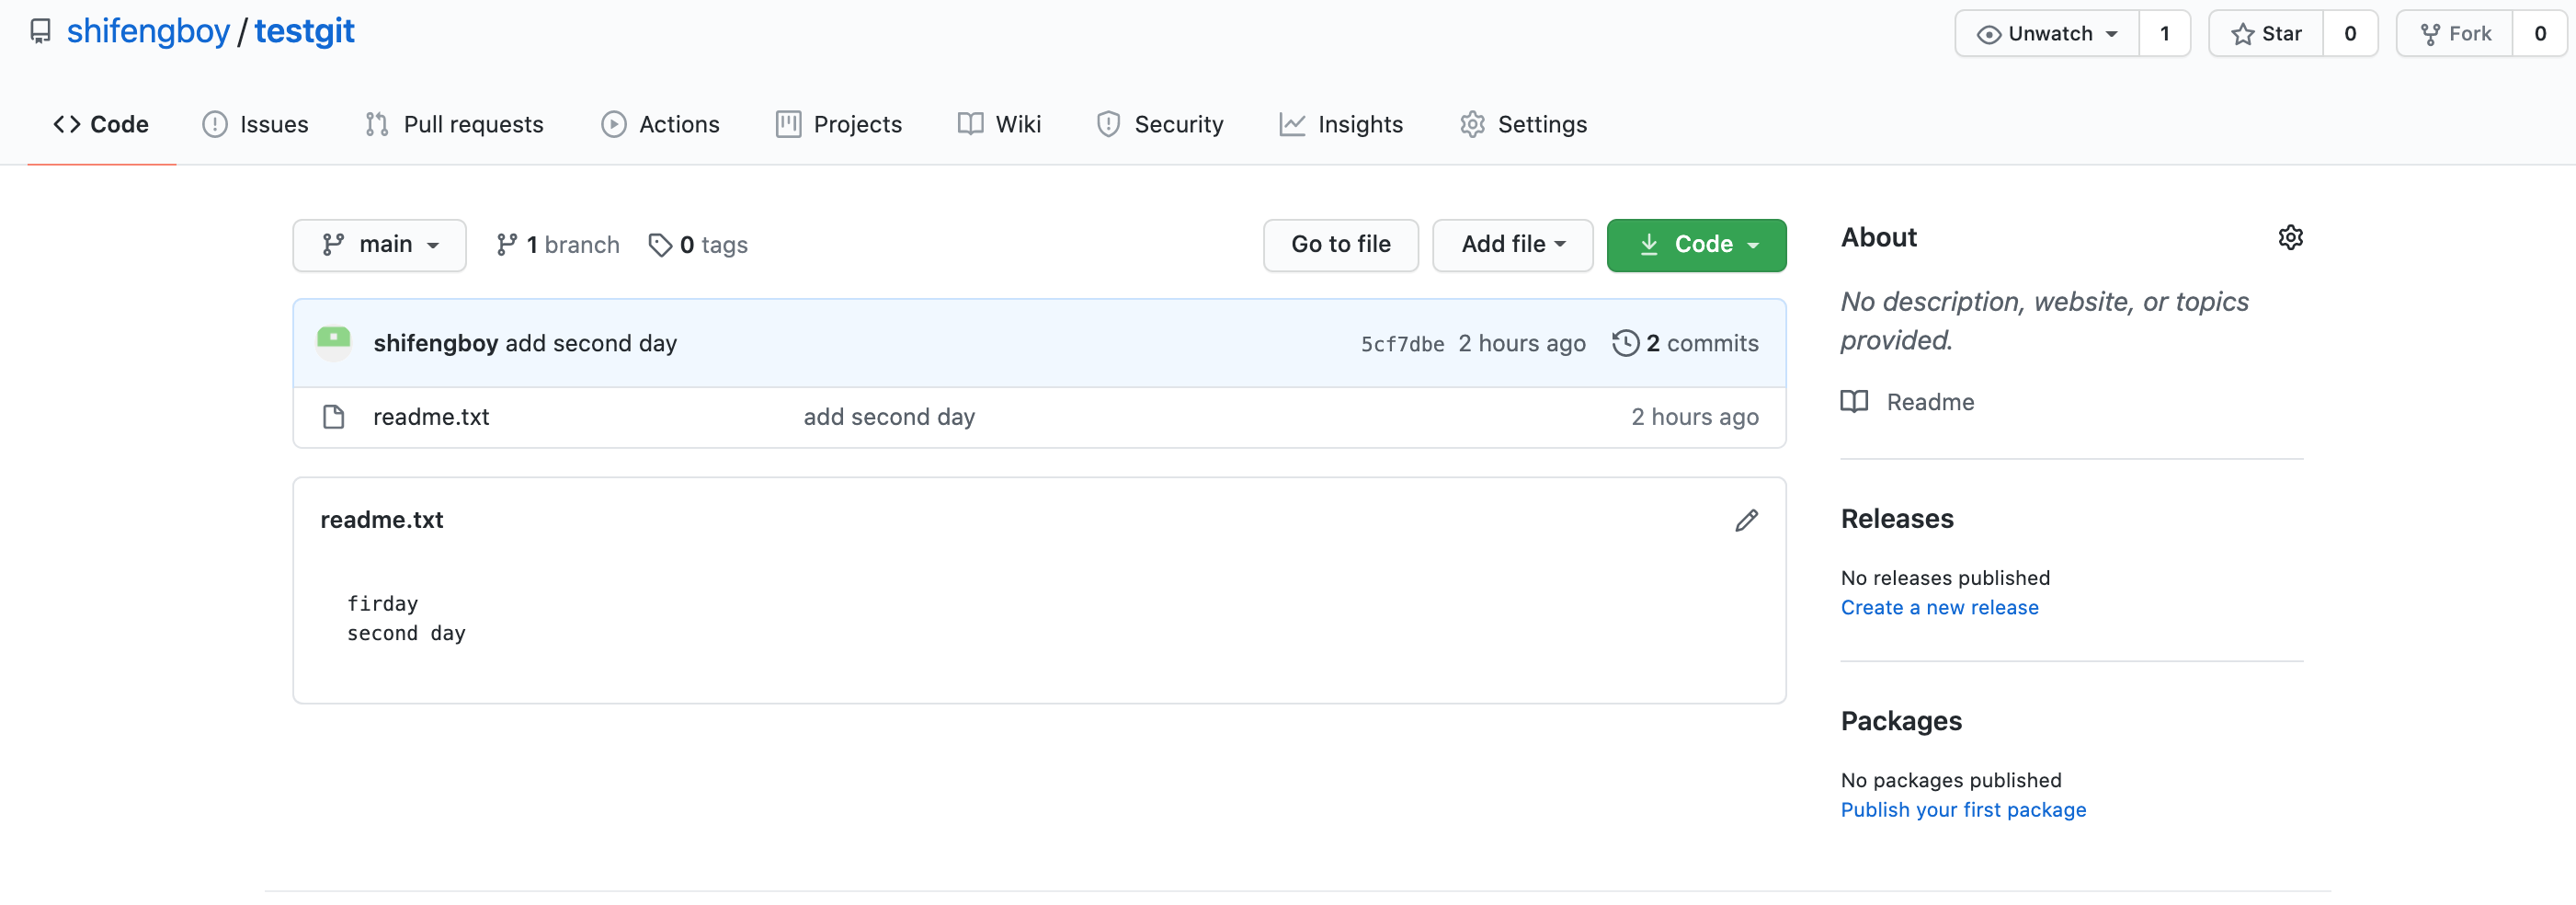
Task: Click the book icon next to Readme in About
Action: [1854, 402]
